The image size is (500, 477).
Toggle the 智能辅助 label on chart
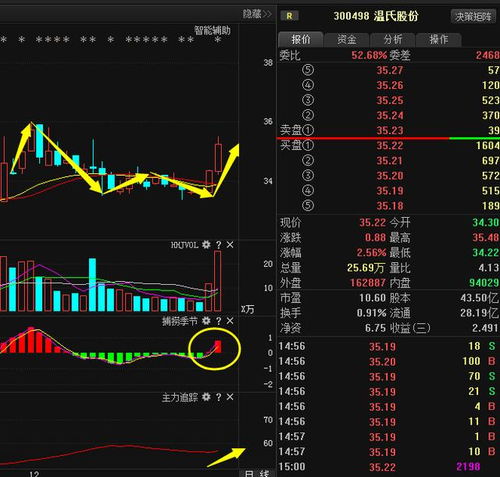pos(212,31)
